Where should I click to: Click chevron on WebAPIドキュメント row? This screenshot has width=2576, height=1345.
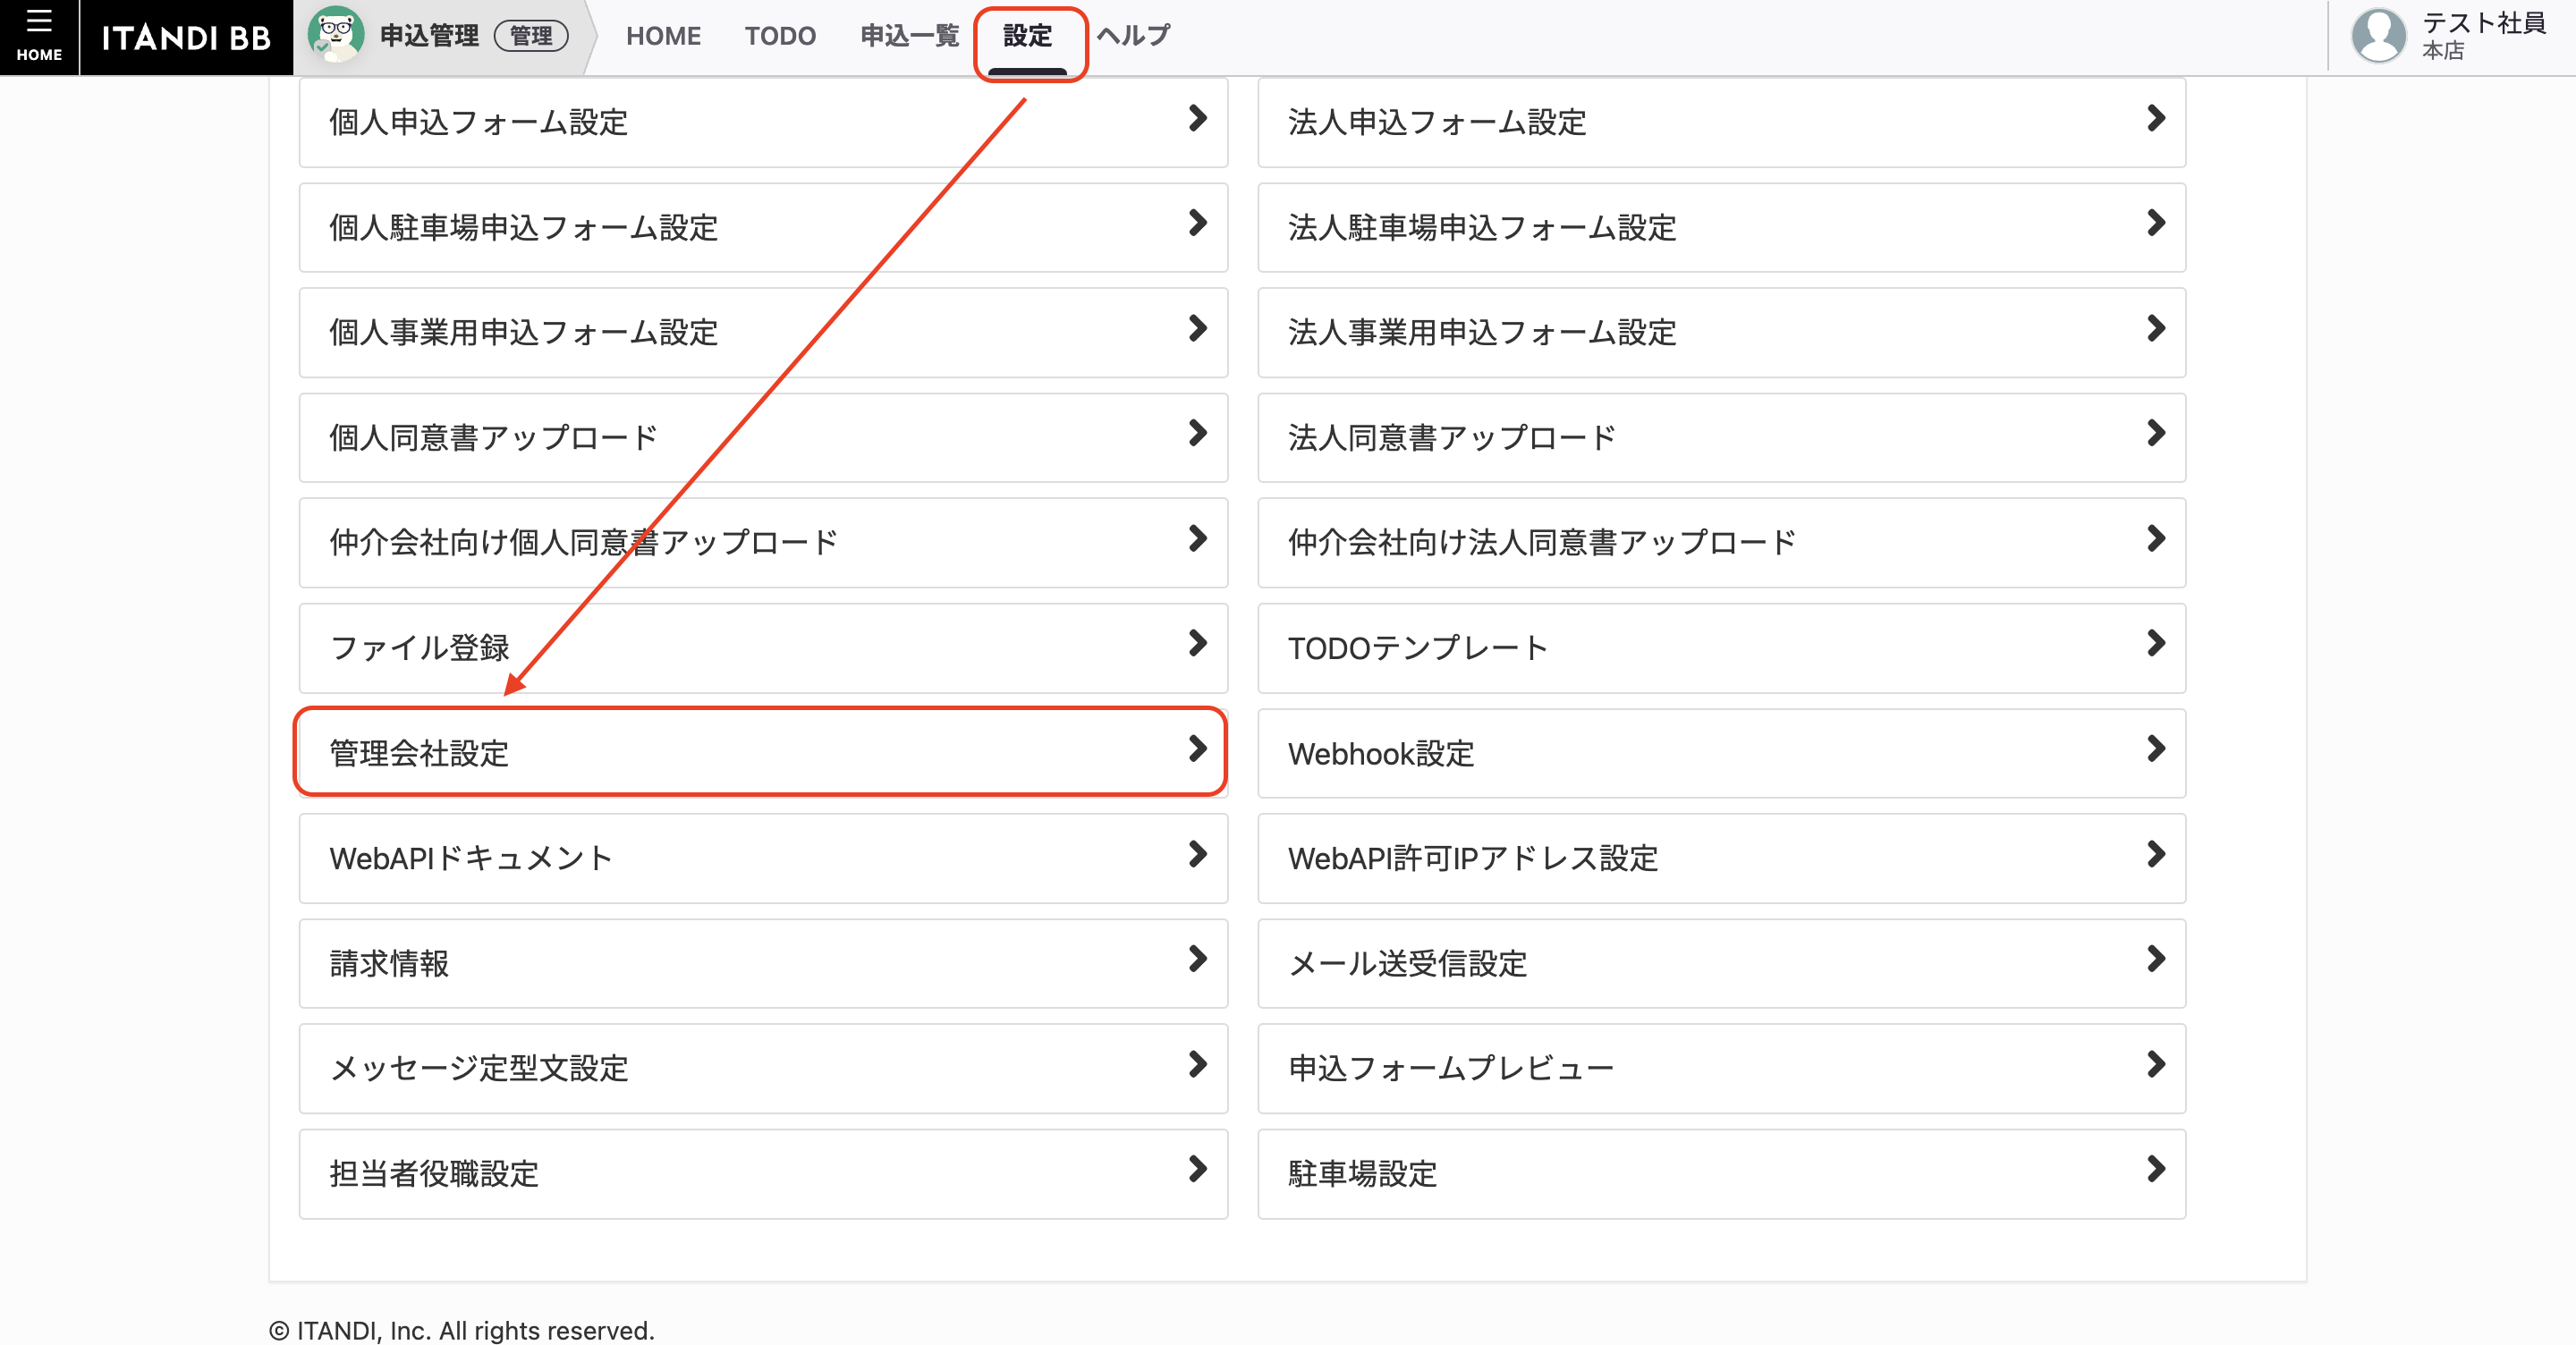pos(1197,854)
